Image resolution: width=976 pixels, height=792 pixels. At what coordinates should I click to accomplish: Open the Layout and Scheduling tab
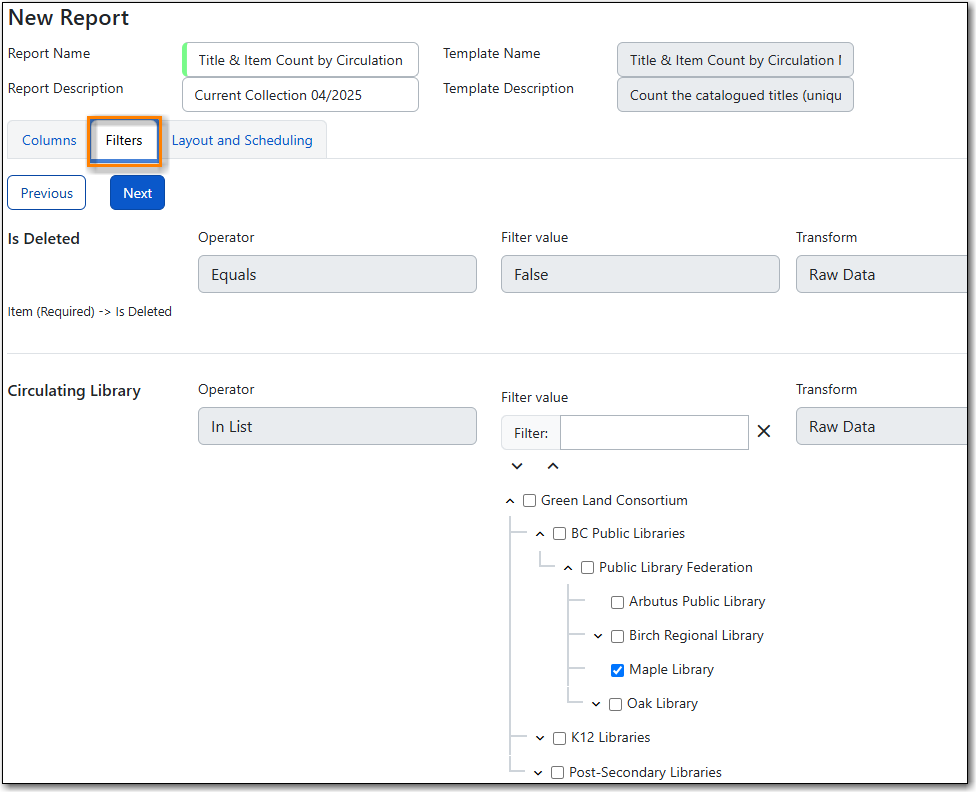point(242,141)
